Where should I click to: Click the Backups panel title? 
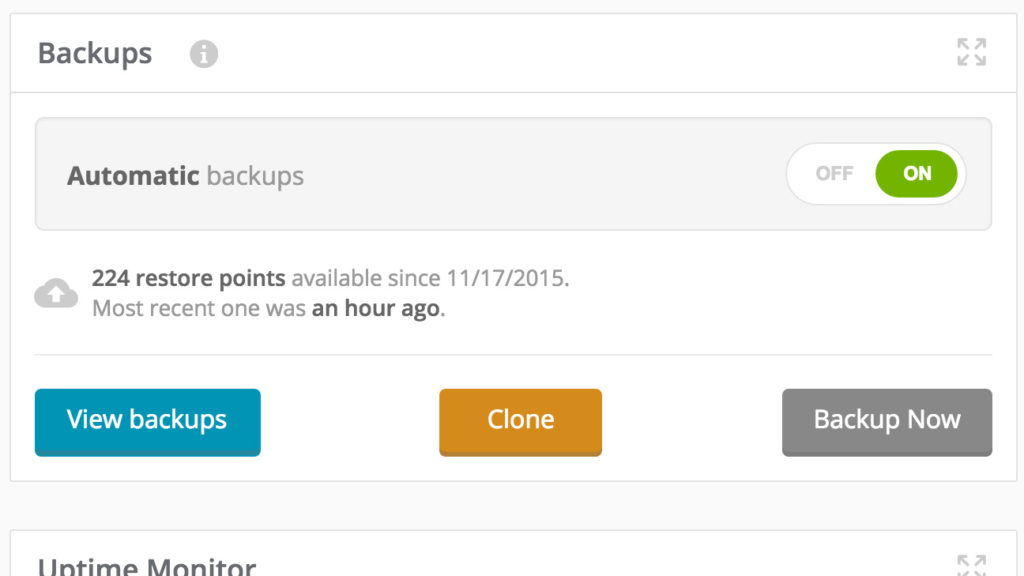[95, 54]
